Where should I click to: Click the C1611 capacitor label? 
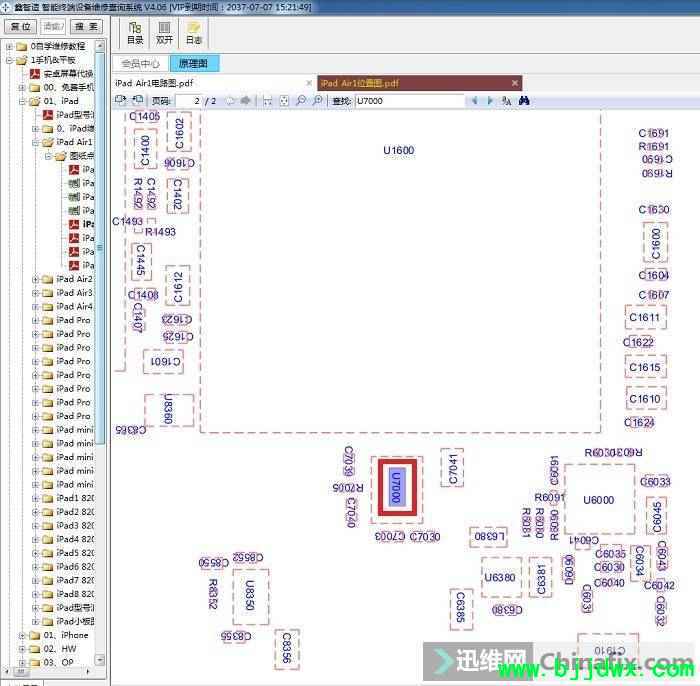click(x=645, y=317)
